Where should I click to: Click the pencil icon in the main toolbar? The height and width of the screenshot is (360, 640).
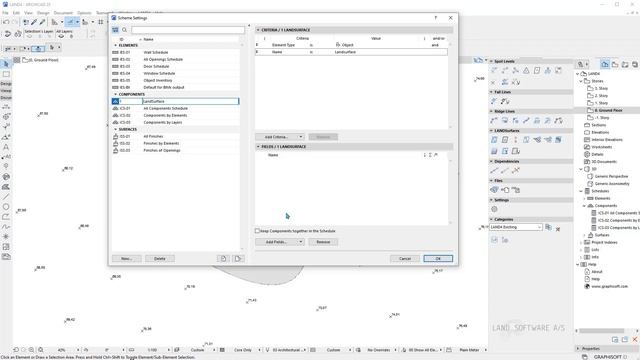[x=34, y=22]
